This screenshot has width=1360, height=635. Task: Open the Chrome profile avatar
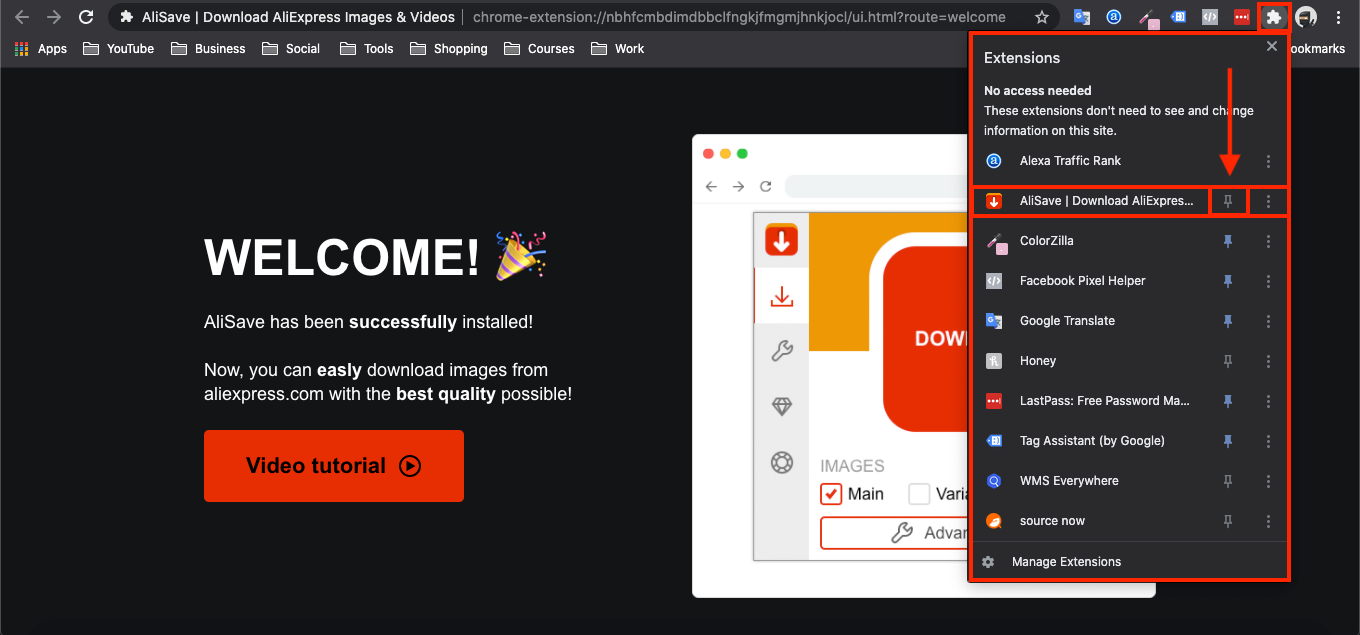1306,17
